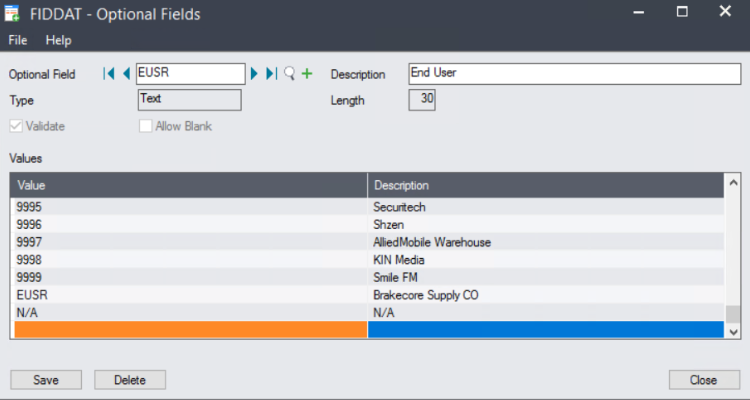Click the green plus new record icon
The image size is (750, 400).
[307, 74]
